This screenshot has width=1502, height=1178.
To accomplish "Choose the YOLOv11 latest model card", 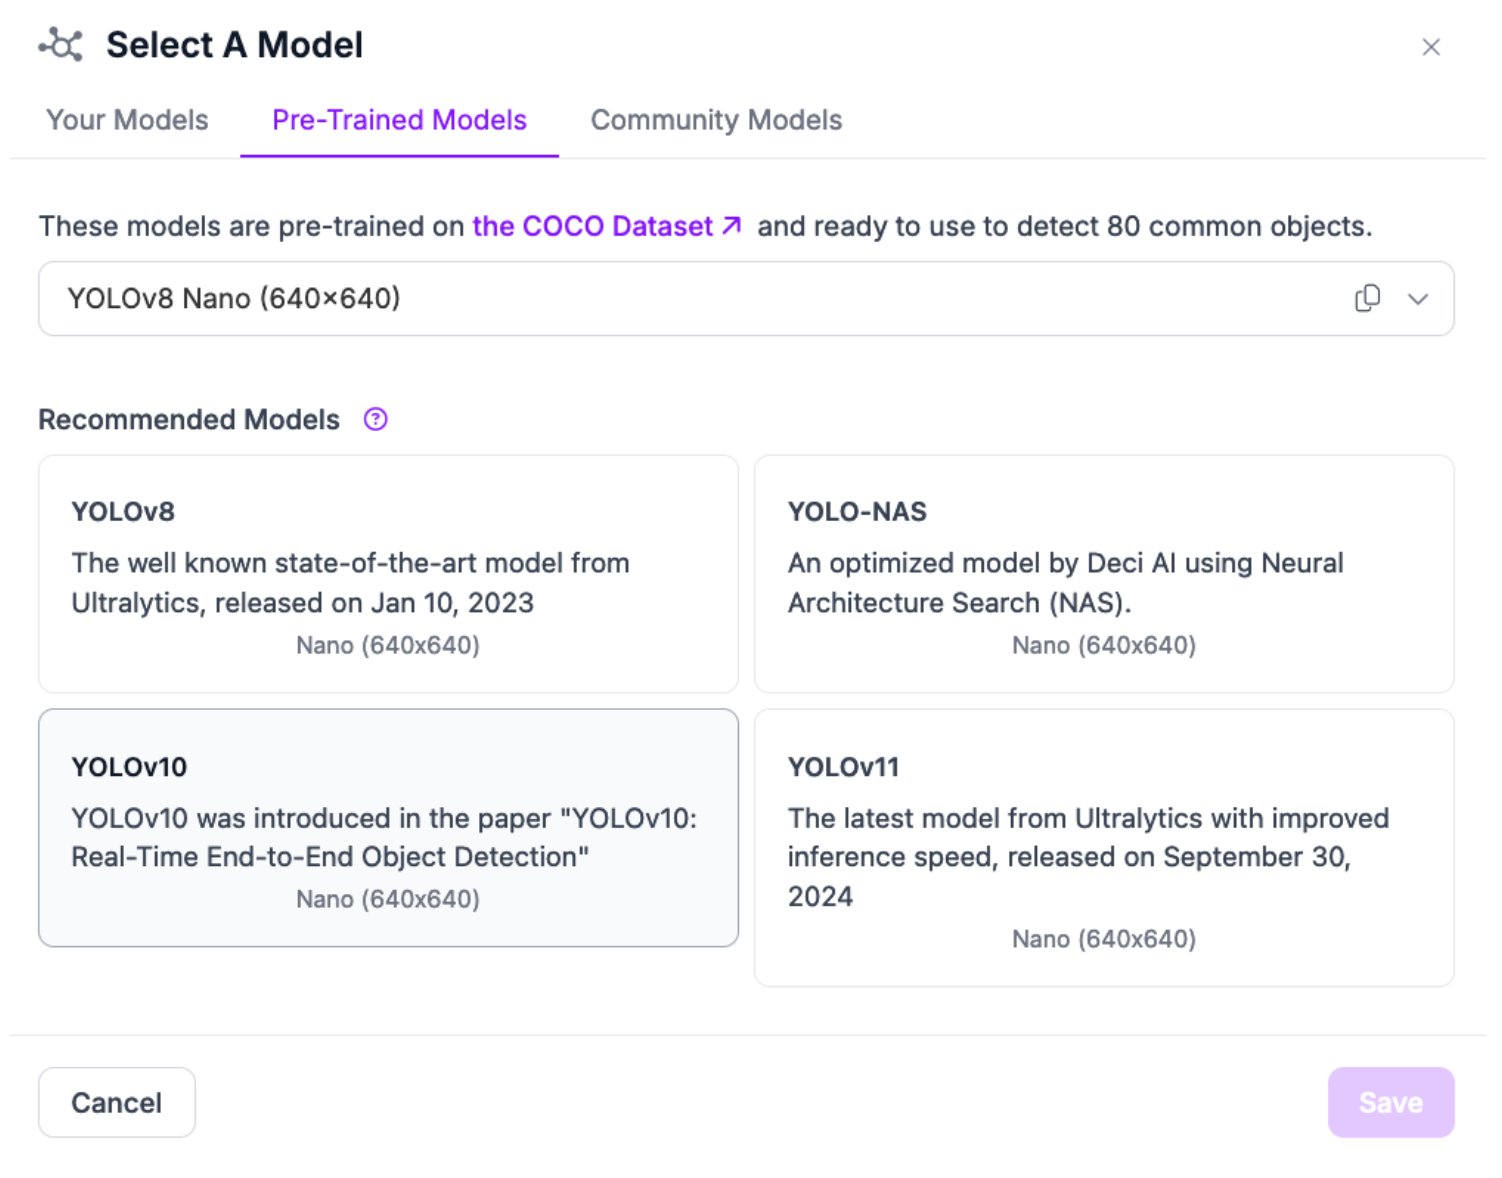I will pyautogui.click(x=1104, y=848).
